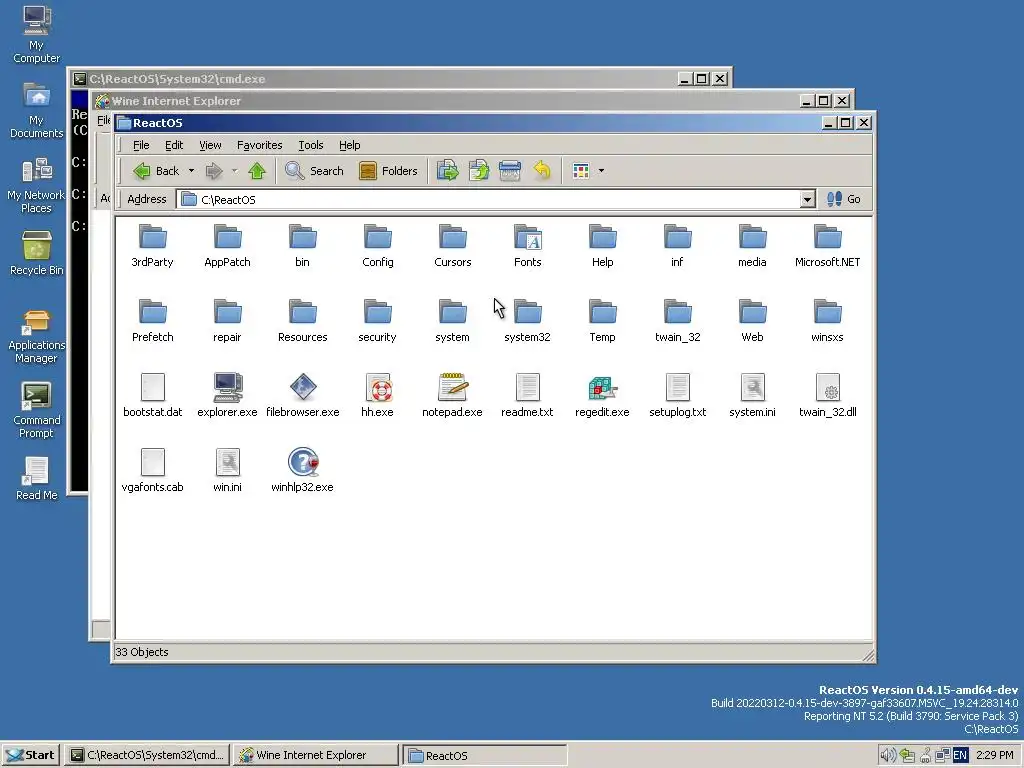Open the Edit menu
Viewport: 1024px width, 768px height.
click(174, 145)
